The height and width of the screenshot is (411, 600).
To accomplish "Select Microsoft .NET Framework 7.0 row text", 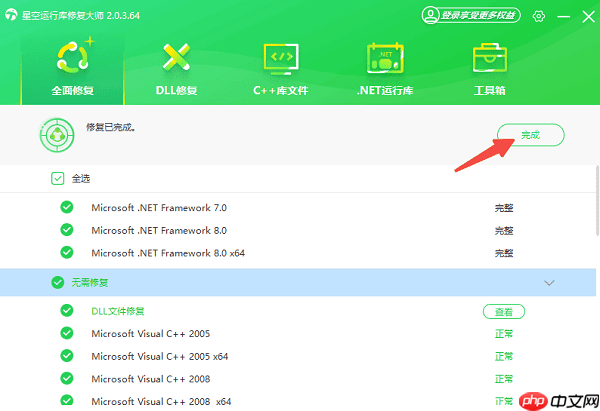I will pyautogui.click(x=159, y=208).
